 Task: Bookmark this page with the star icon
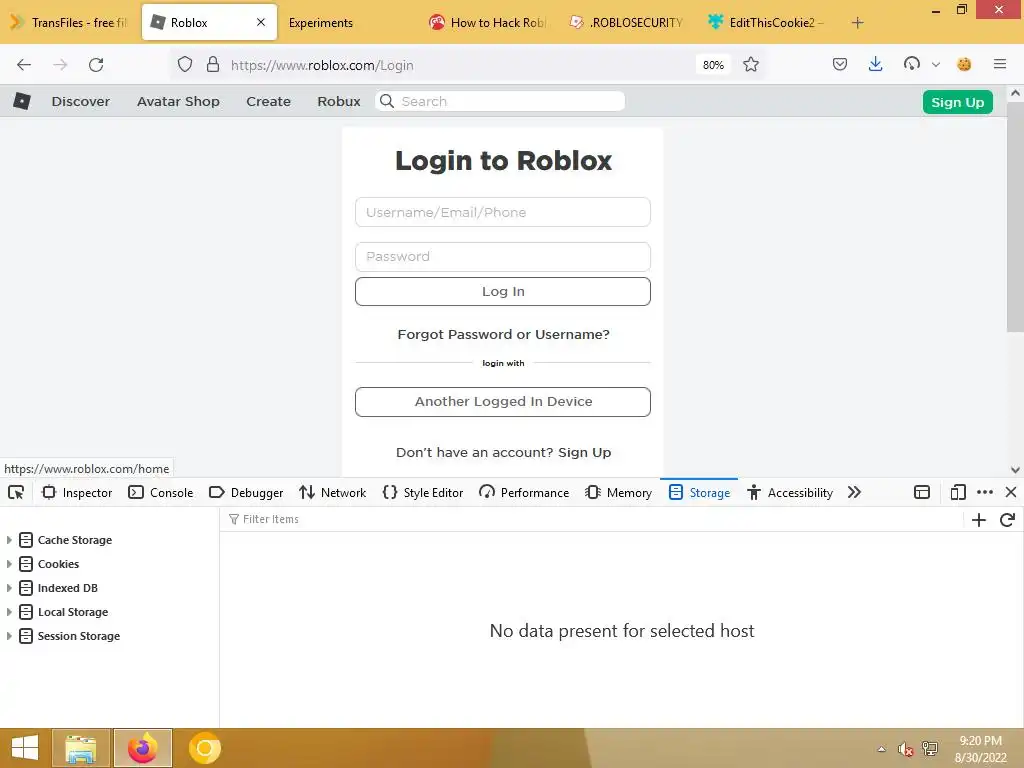click(751, 65)
